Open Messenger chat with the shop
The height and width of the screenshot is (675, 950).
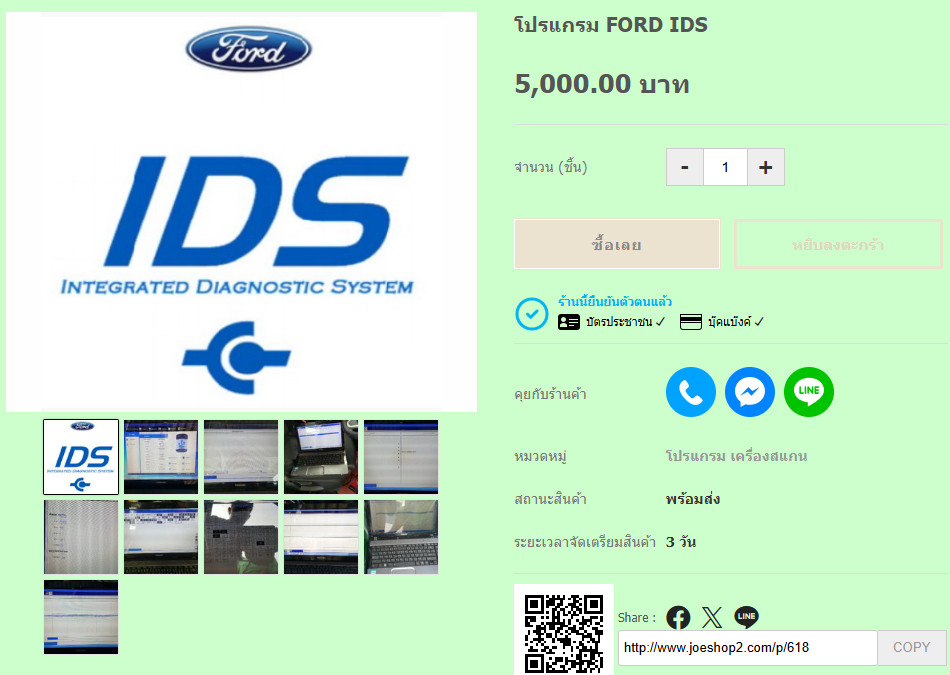coord(750,393)
